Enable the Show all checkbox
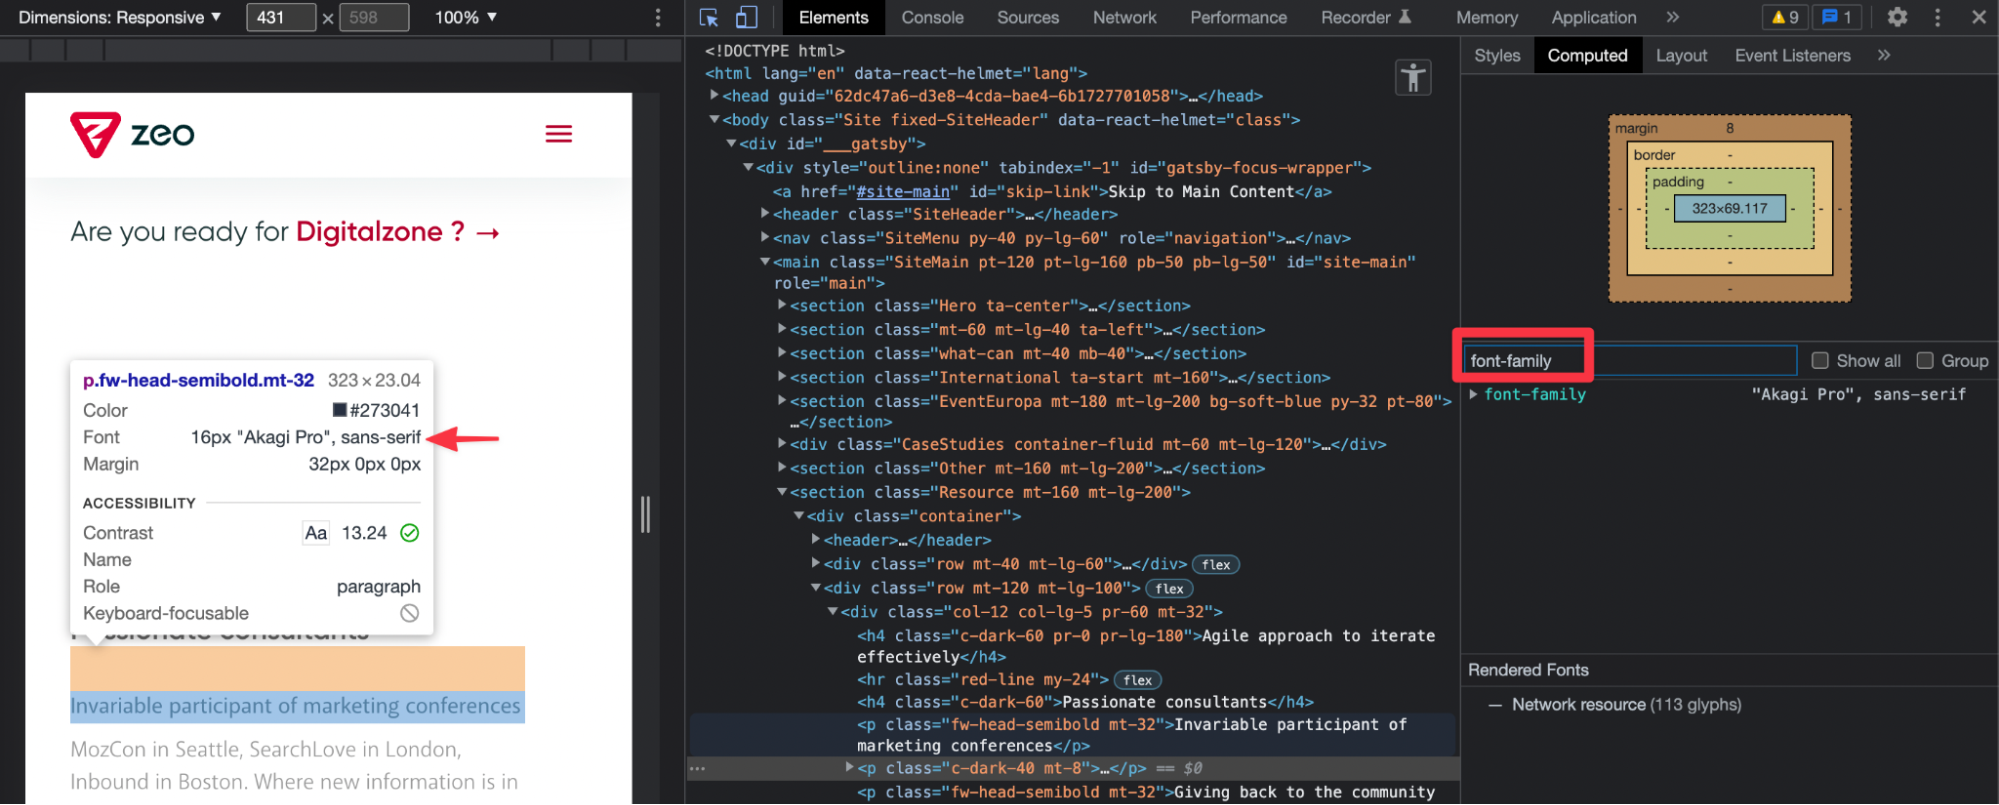The height and width of the screenshot is (805, 1999). (x=1820, y=360)
